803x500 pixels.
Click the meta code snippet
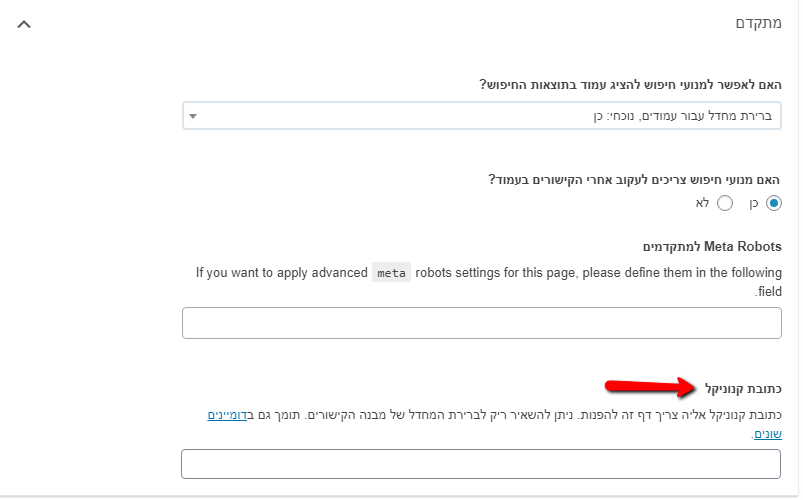point(391,272)
